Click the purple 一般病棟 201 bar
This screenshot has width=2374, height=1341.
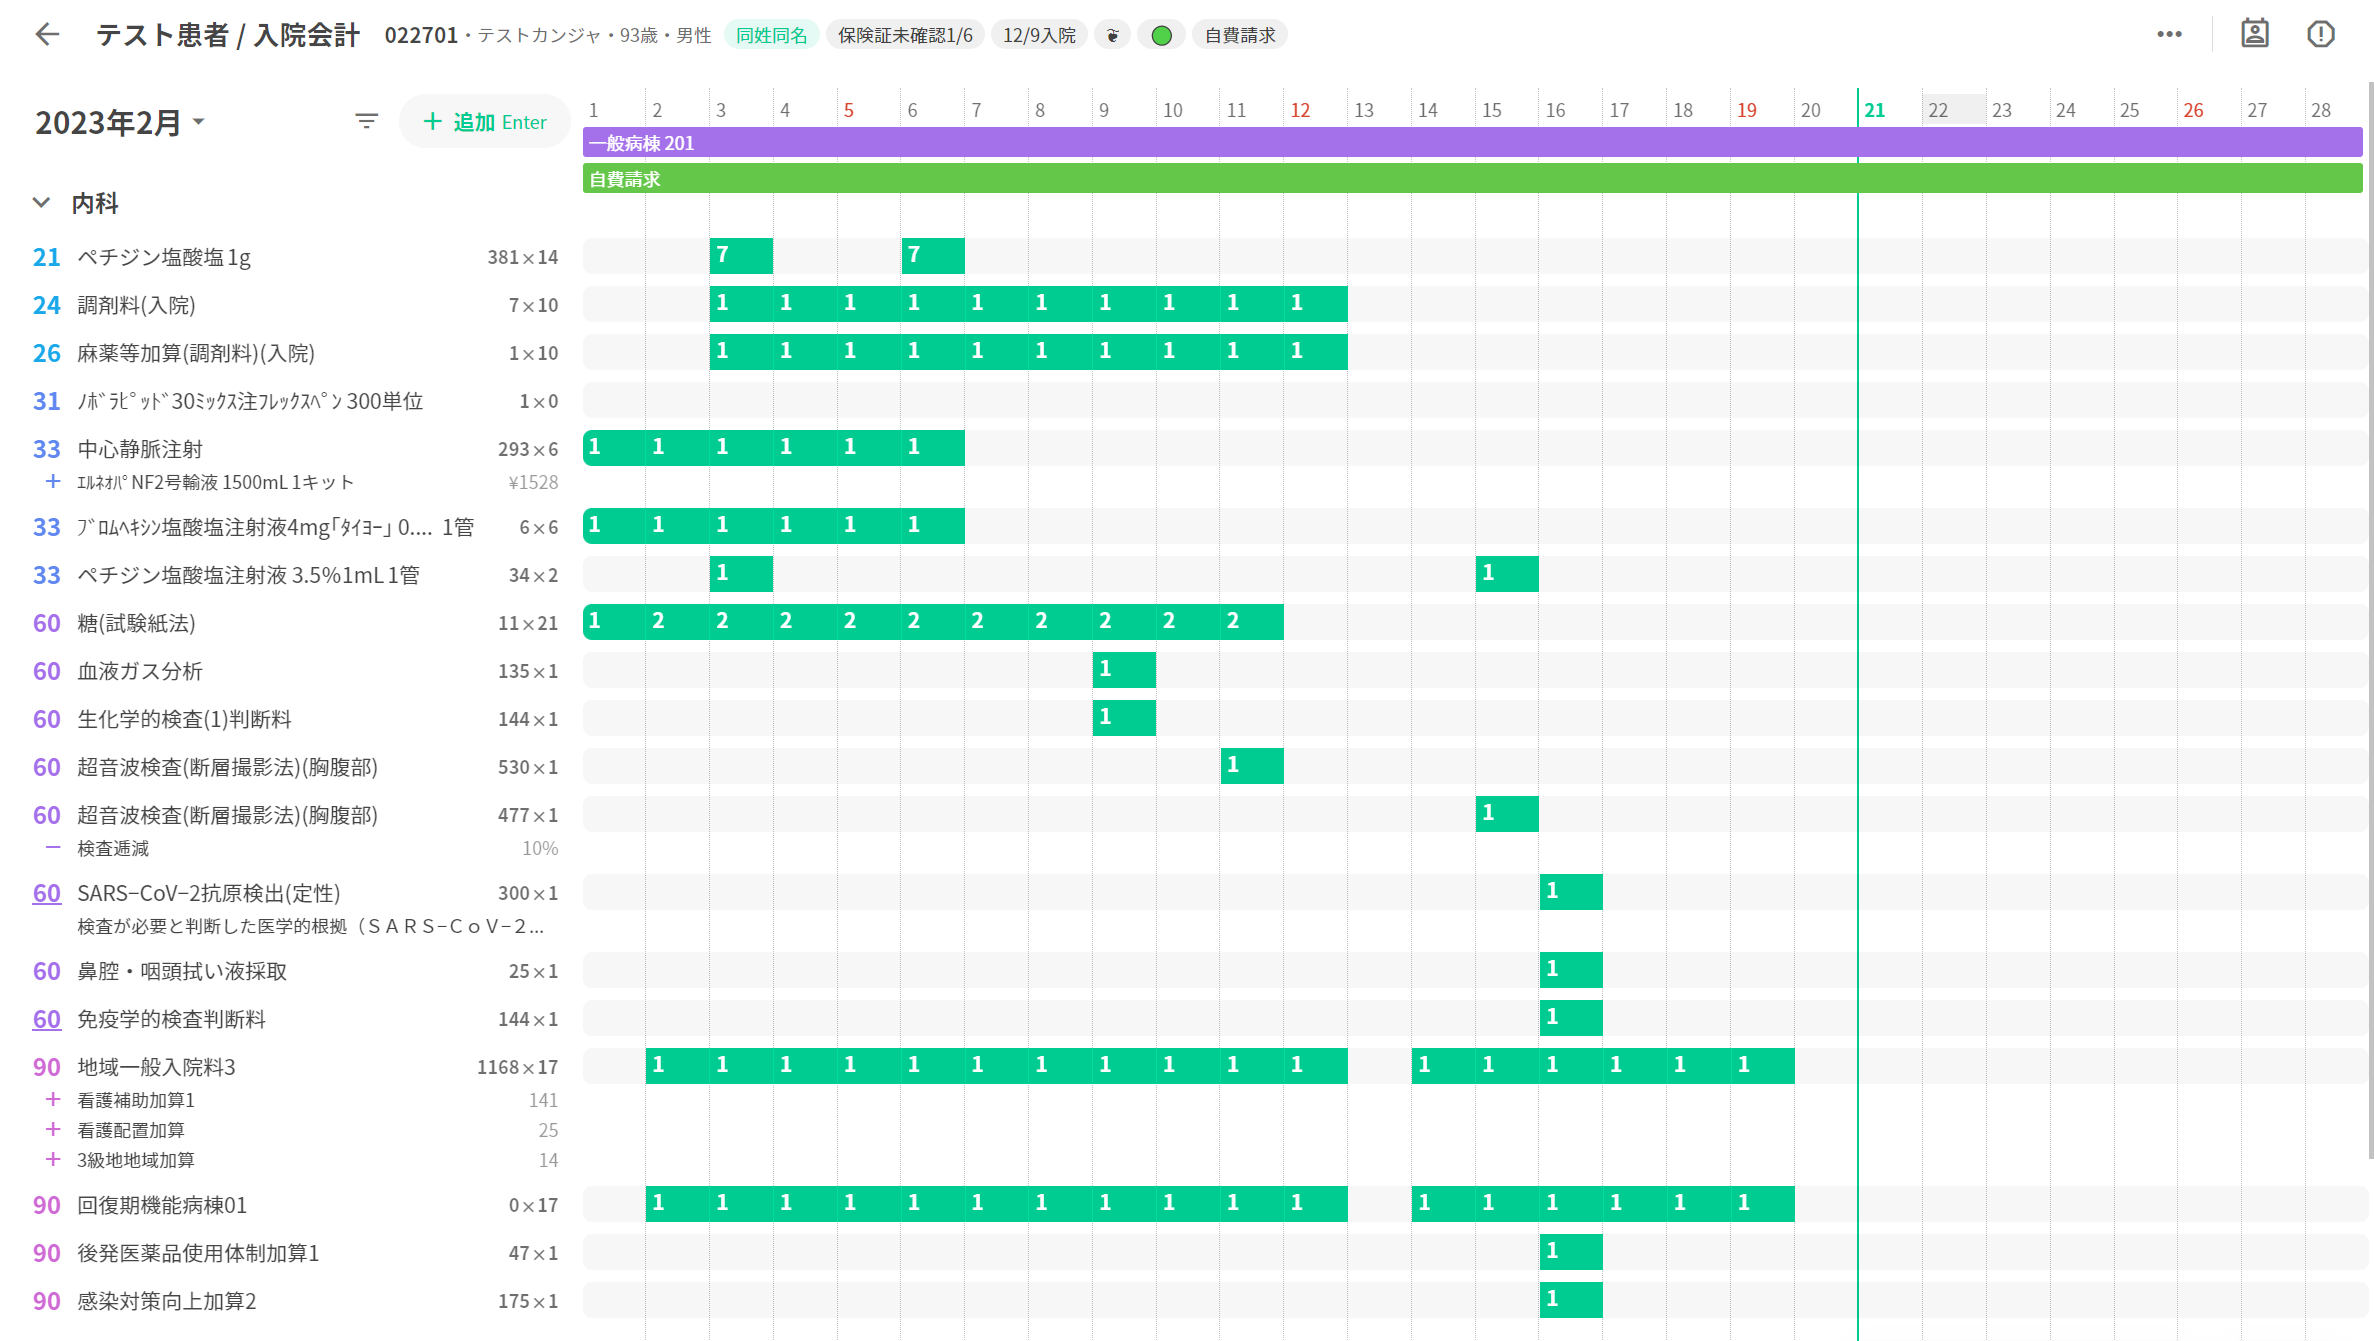point(1200,143)
